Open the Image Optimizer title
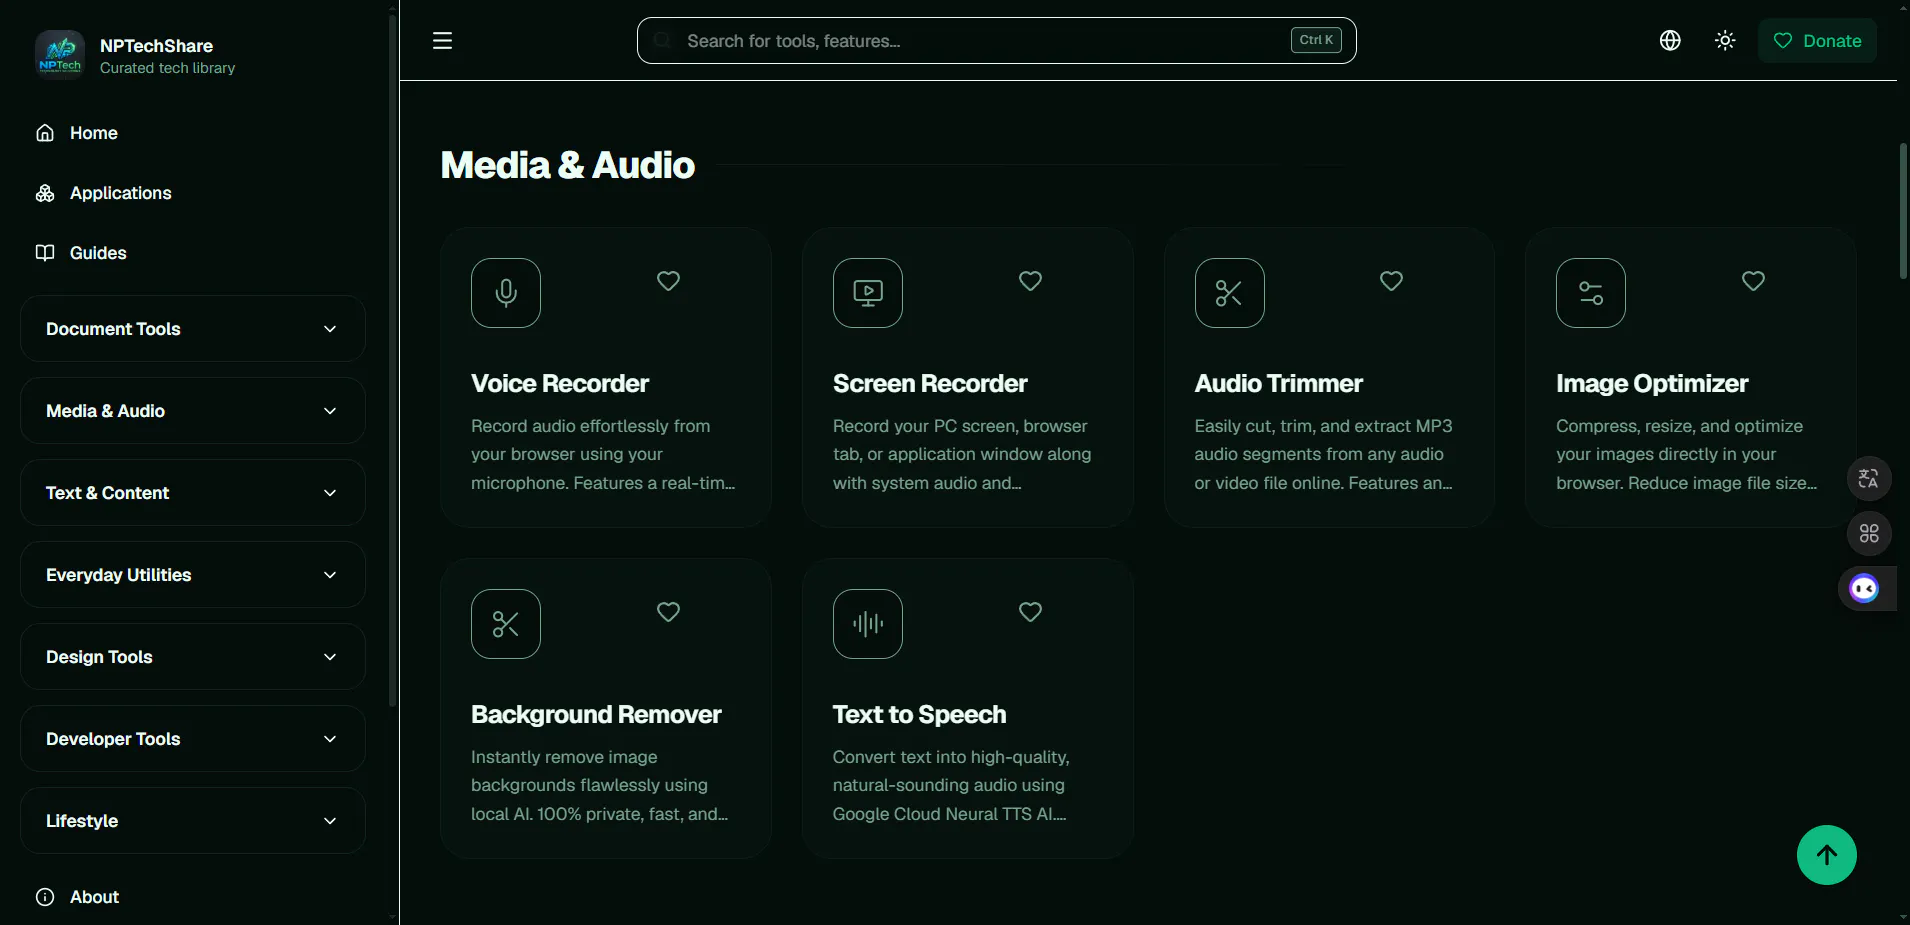Viewport: 1910px width, 925px height. 1652,384
